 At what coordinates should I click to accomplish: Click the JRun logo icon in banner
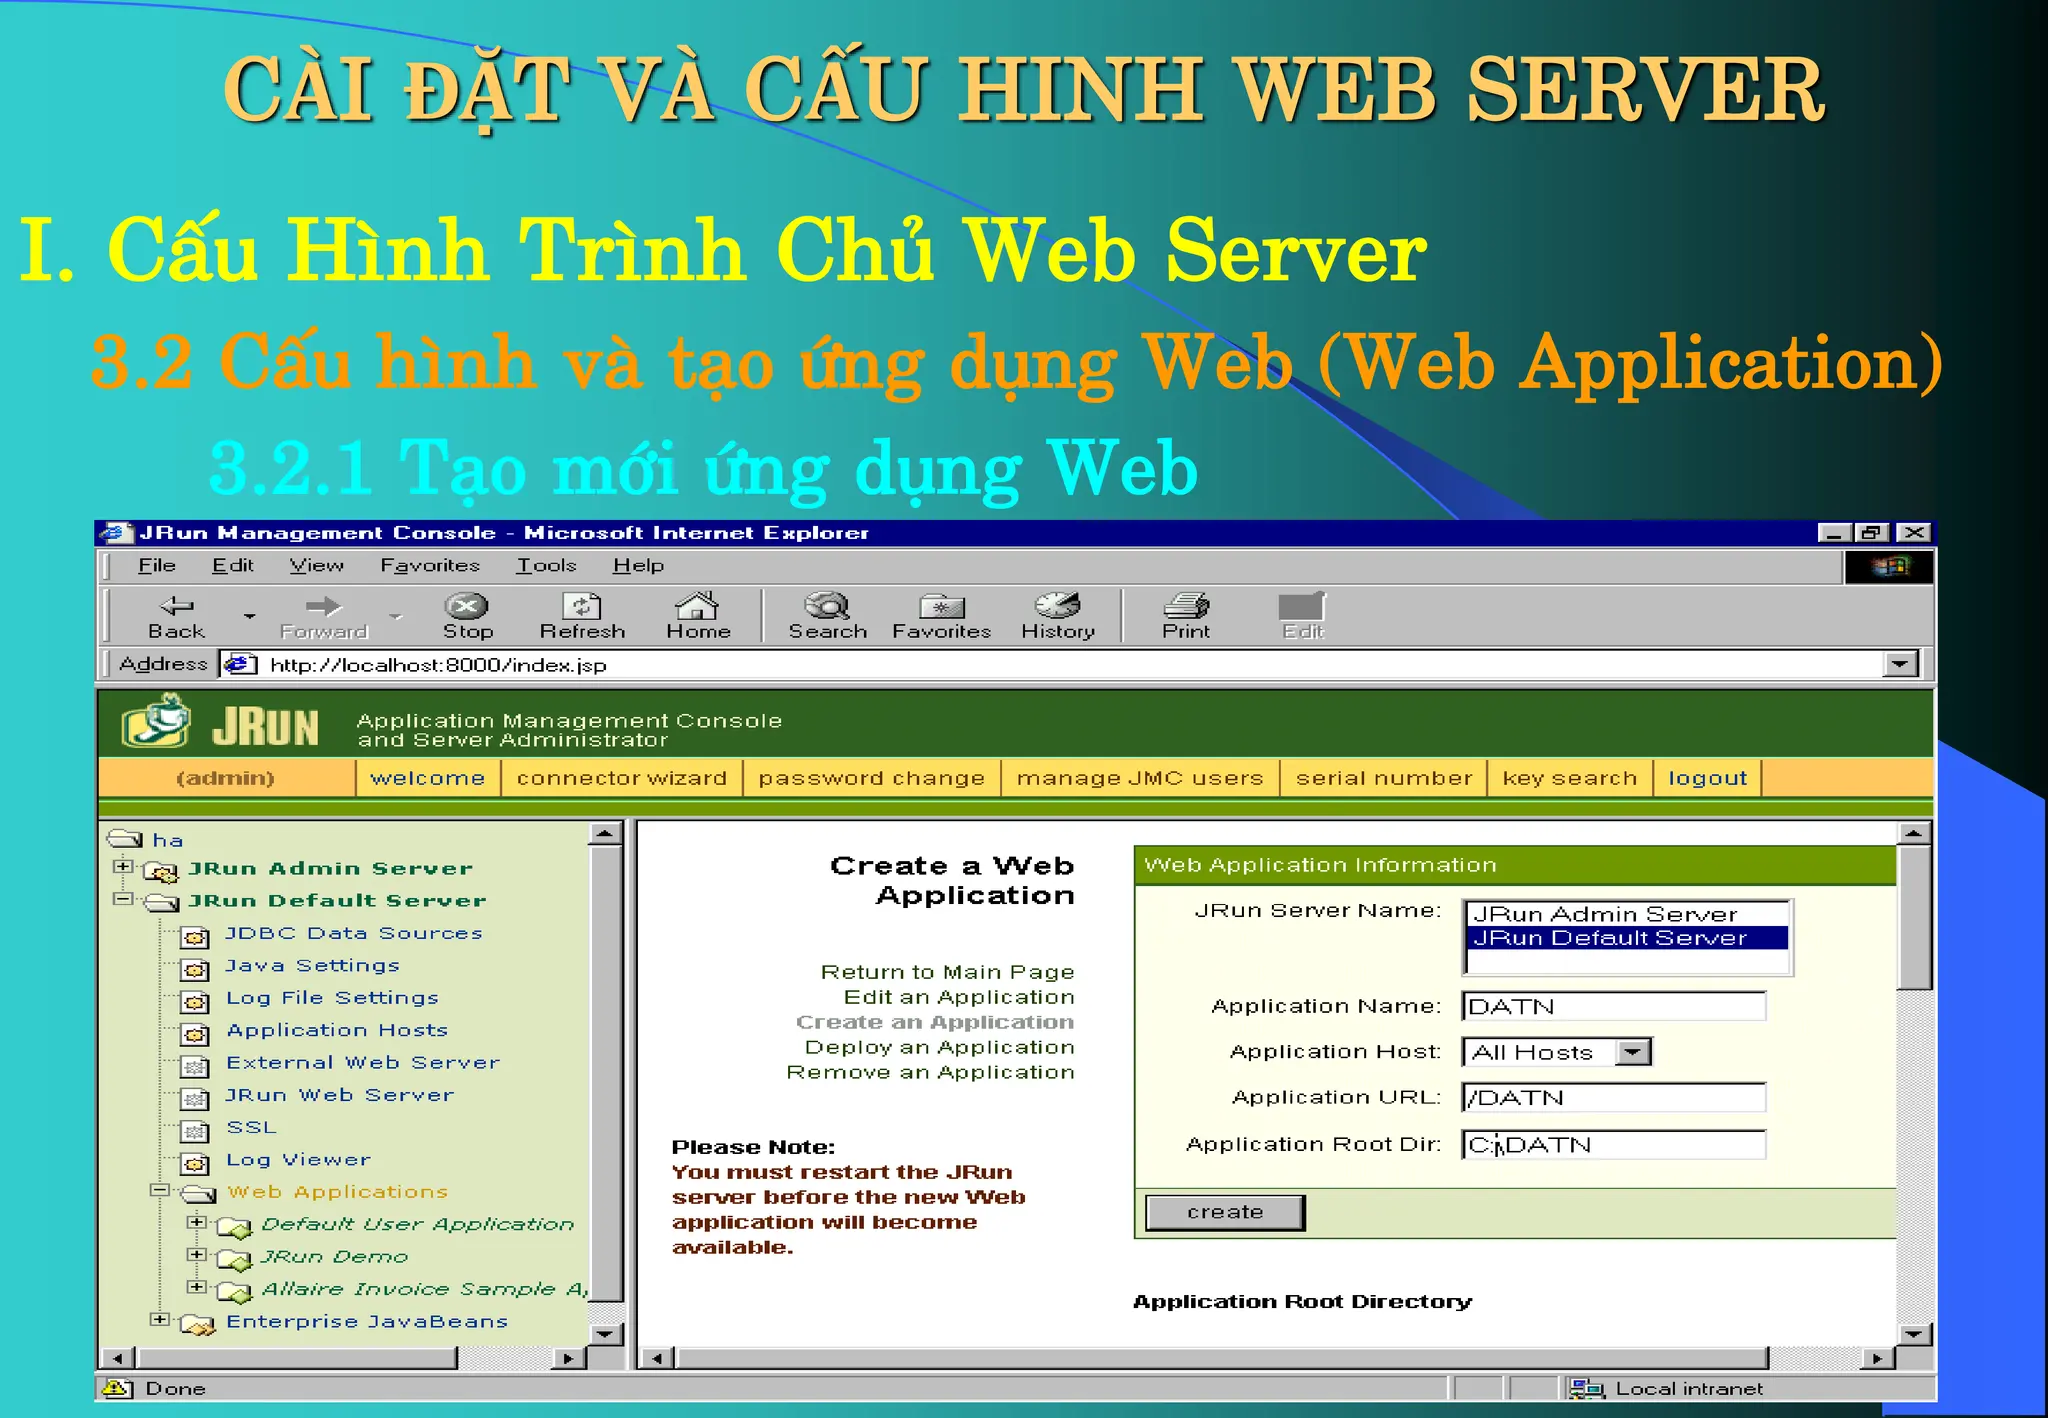[157, 722]
